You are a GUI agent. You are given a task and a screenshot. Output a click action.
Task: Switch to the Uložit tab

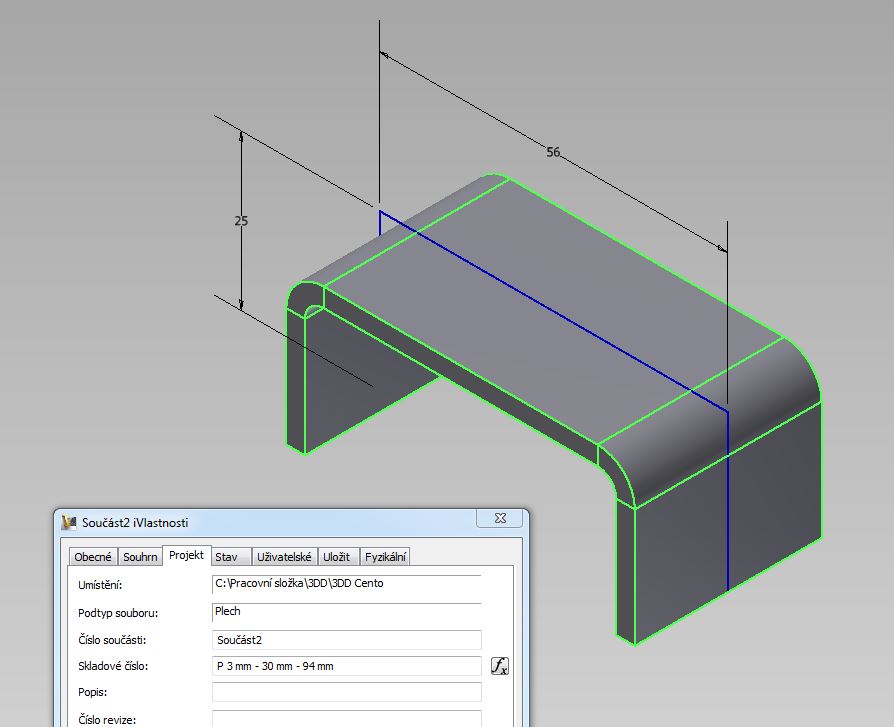tap(336, 557)
